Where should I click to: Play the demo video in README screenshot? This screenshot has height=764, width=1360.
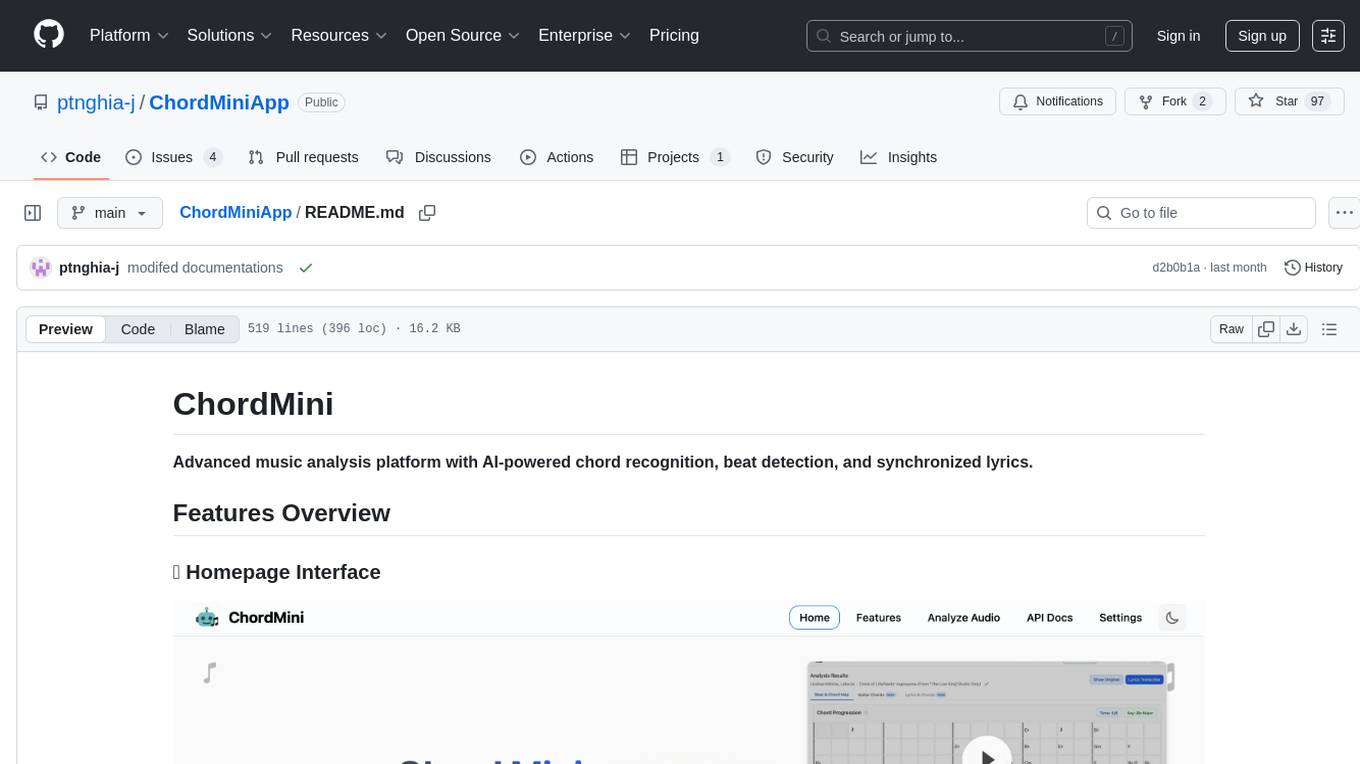(x=987, y=752)
